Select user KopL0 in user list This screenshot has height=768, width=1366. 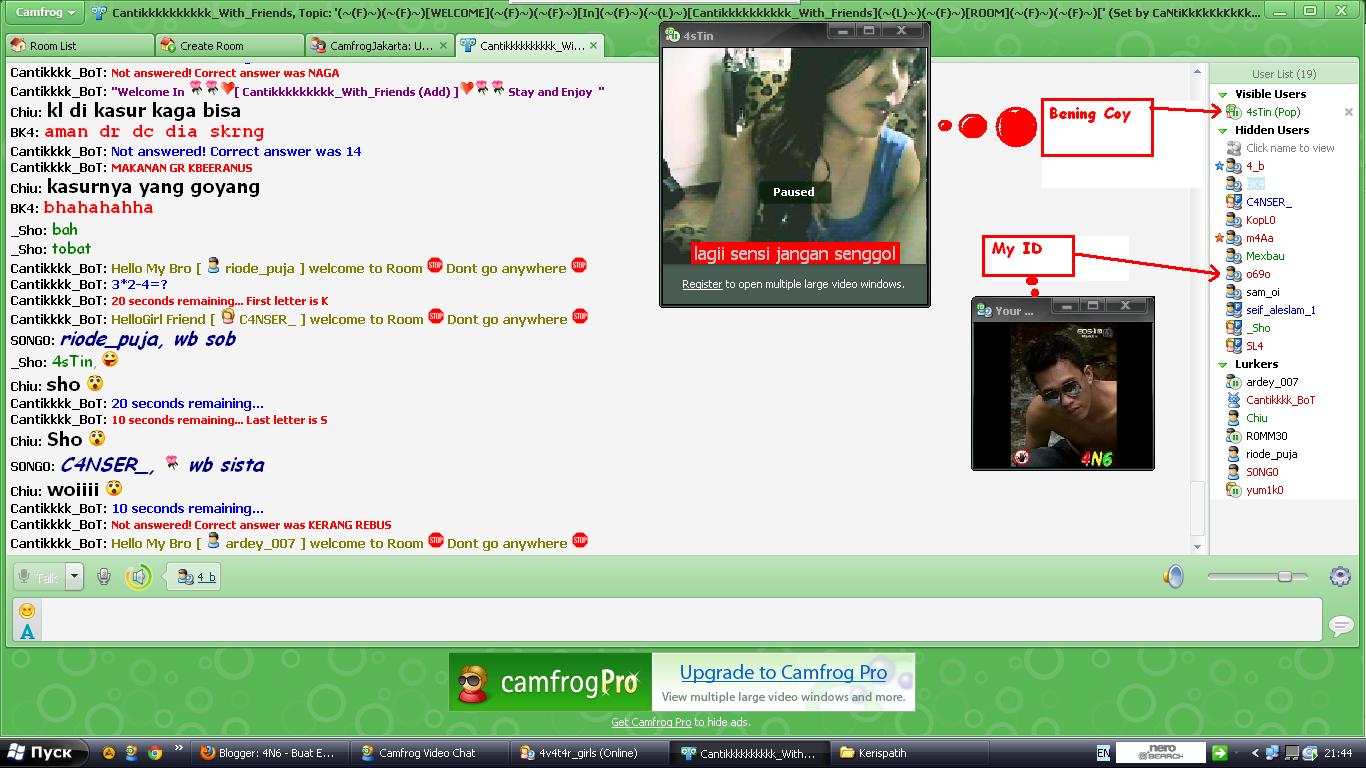pos(1260,220)
